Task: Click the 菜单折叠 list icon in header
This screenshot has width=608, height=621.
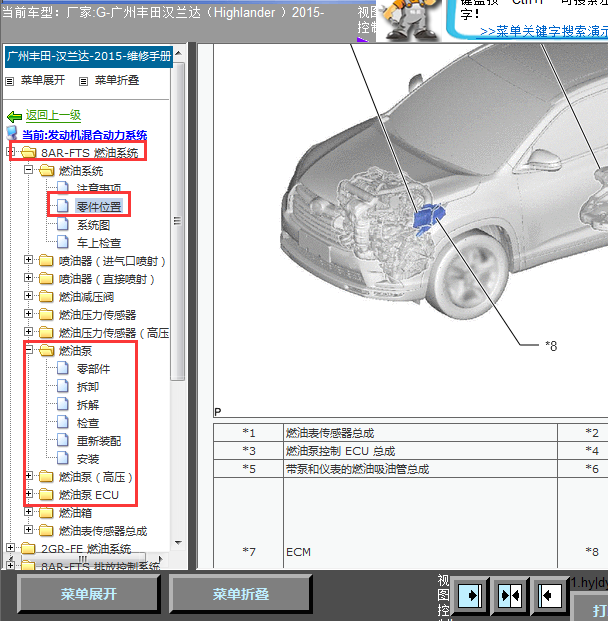Action: [x=83, y=81]
